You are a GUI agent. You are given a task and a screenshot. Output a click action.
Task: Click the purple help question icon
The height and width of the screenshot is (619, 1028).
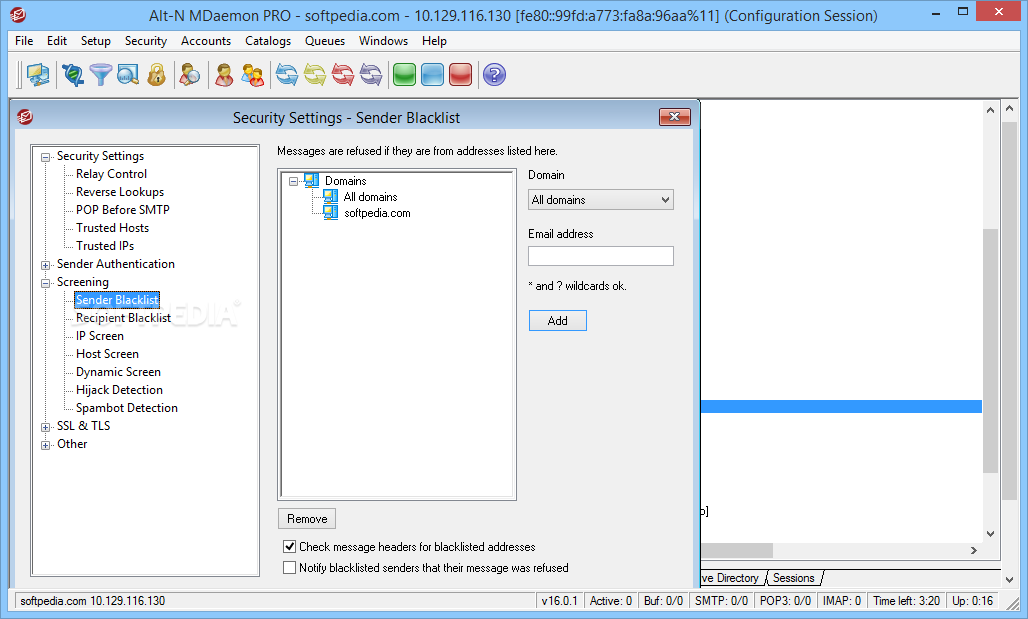[x=494, y=75]
